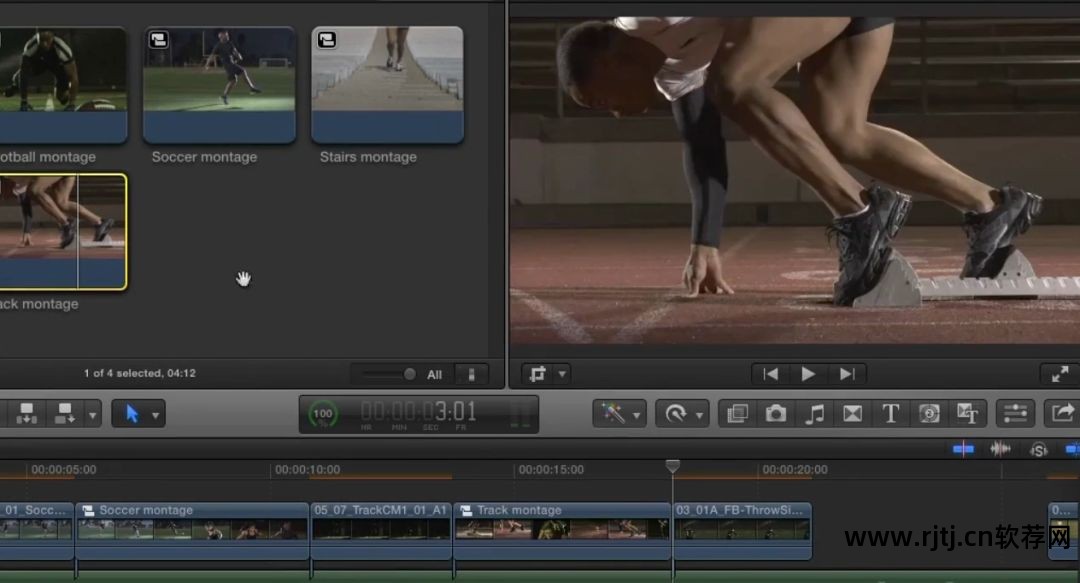This screenshot has width=1080, height=583.
Task: Toggle audio skimming waveform button
Action: [1000, 449]
